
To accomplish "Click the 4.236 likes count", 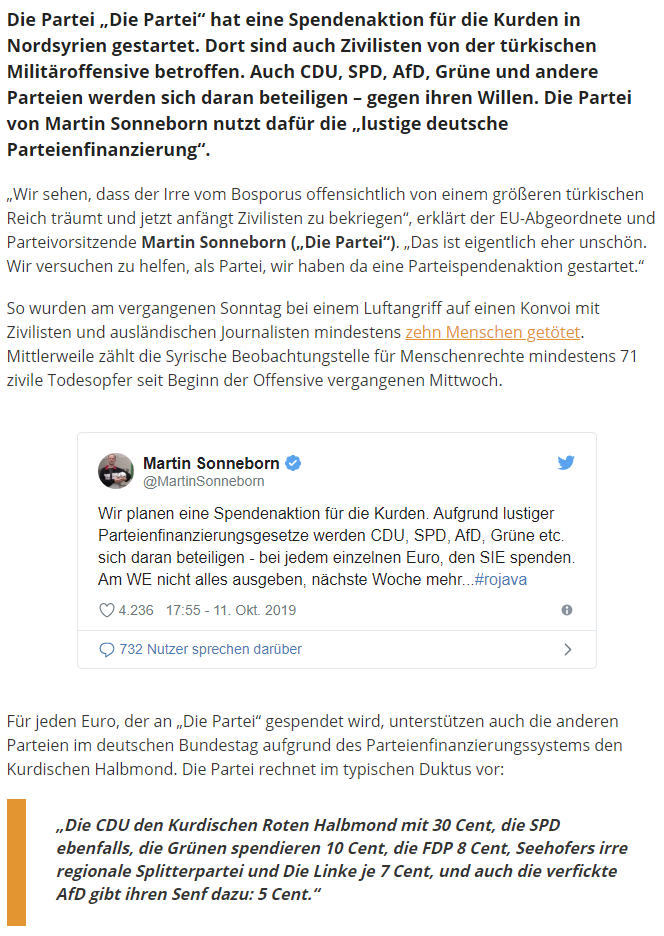I will click(136, 610).
